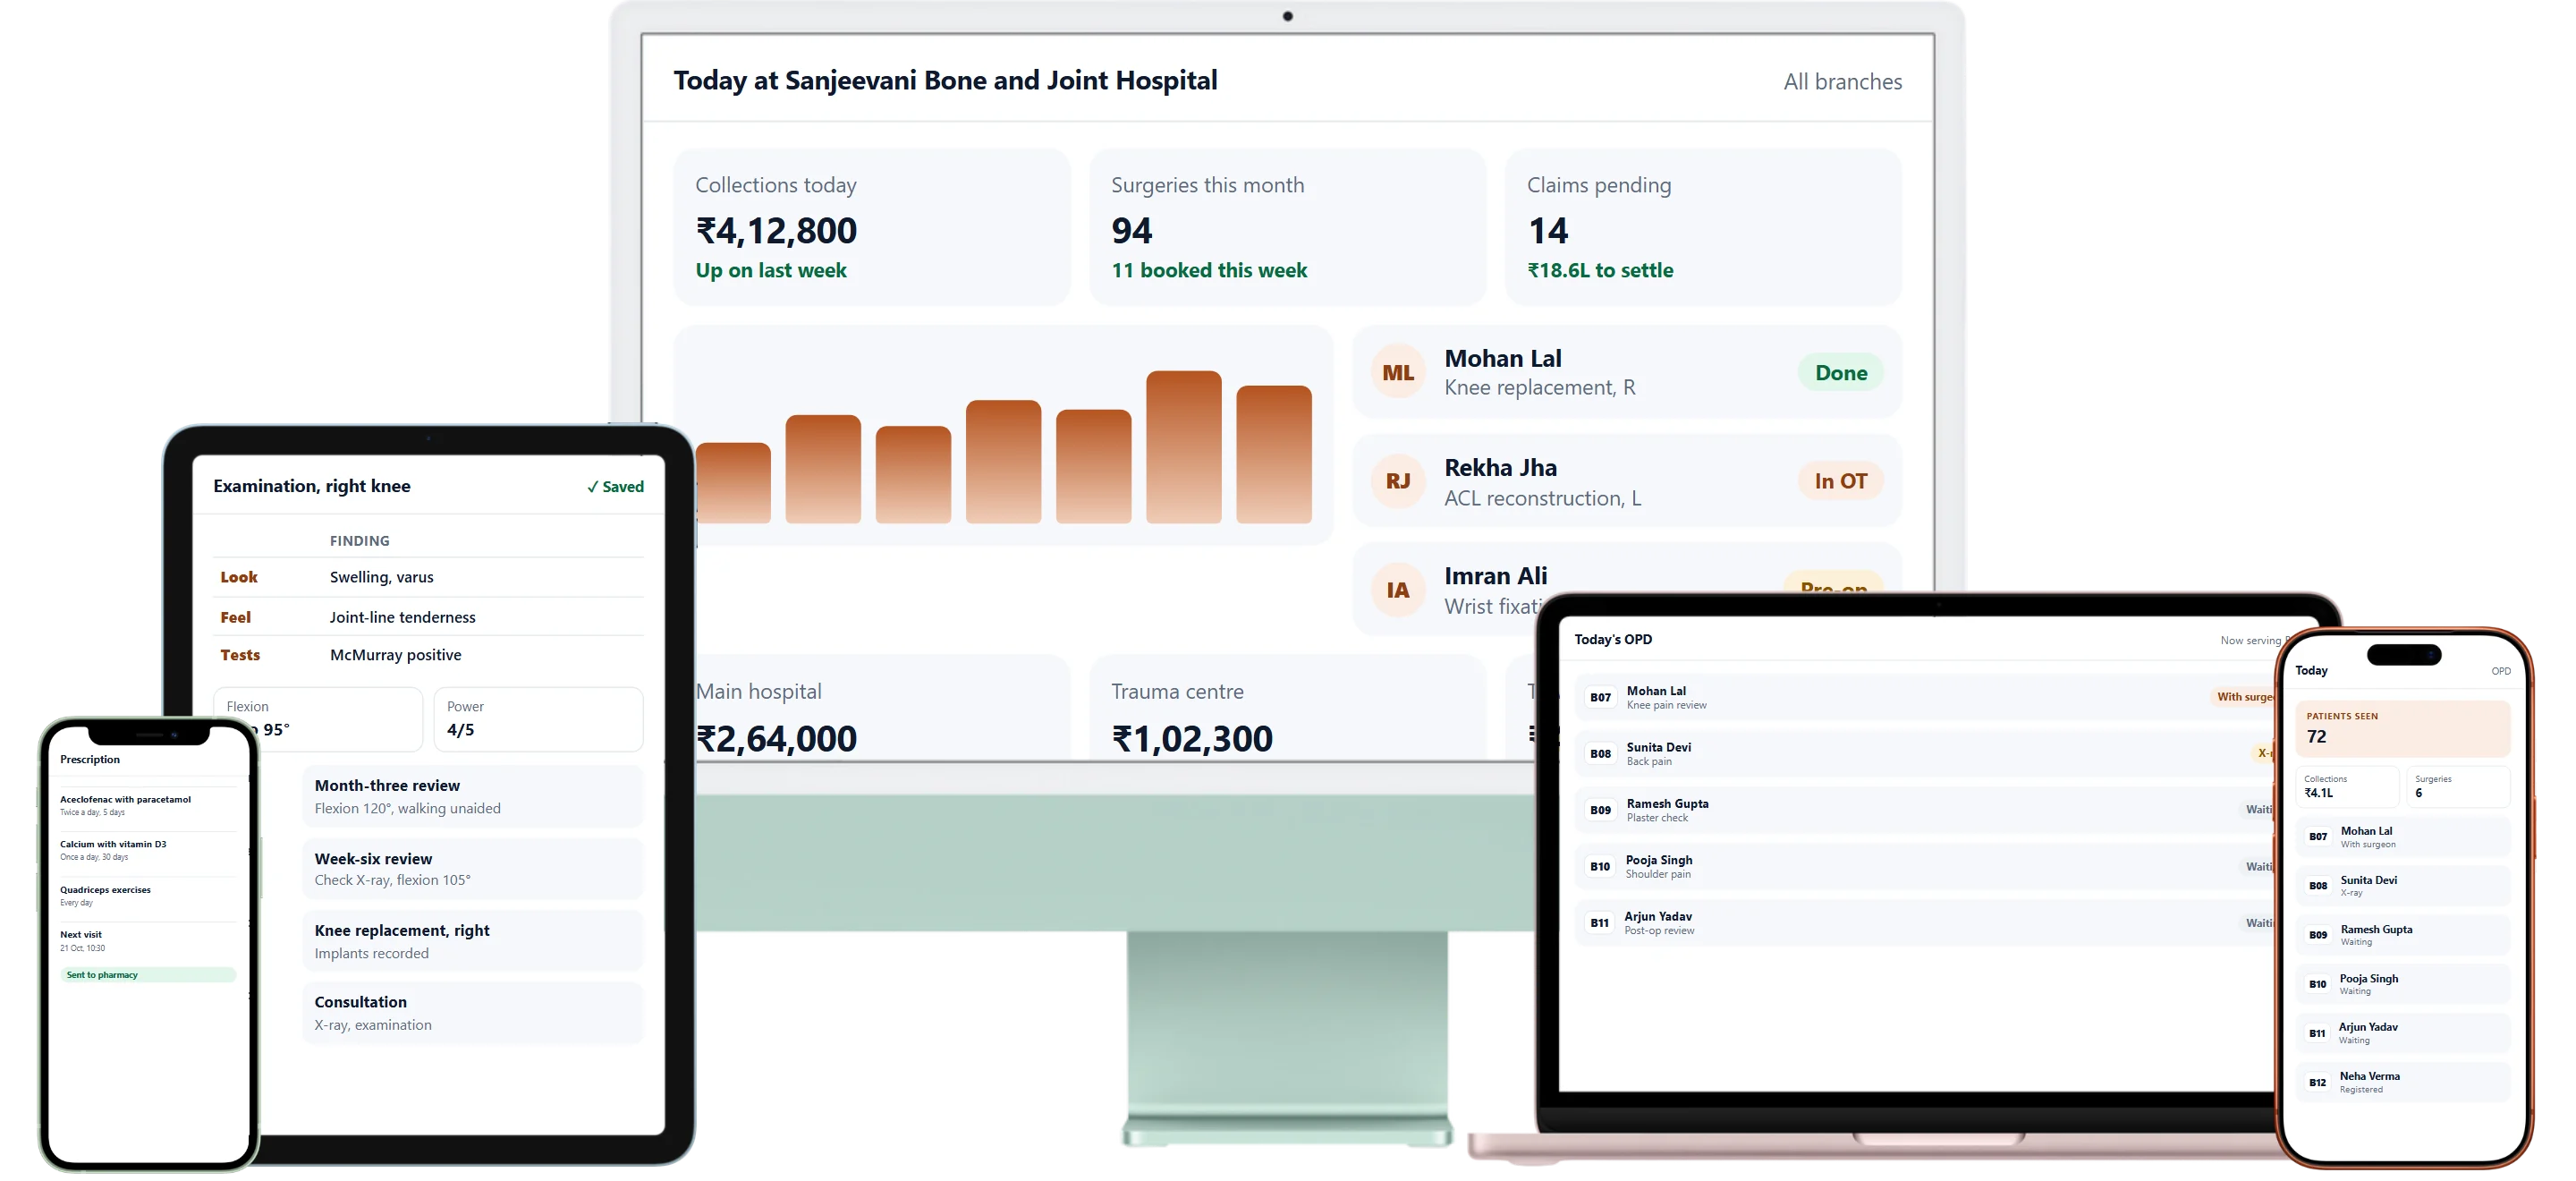2576x1181 pixels.
Task: Select Pooja Singh row on laptop OPD
Action: point(1926,867)
